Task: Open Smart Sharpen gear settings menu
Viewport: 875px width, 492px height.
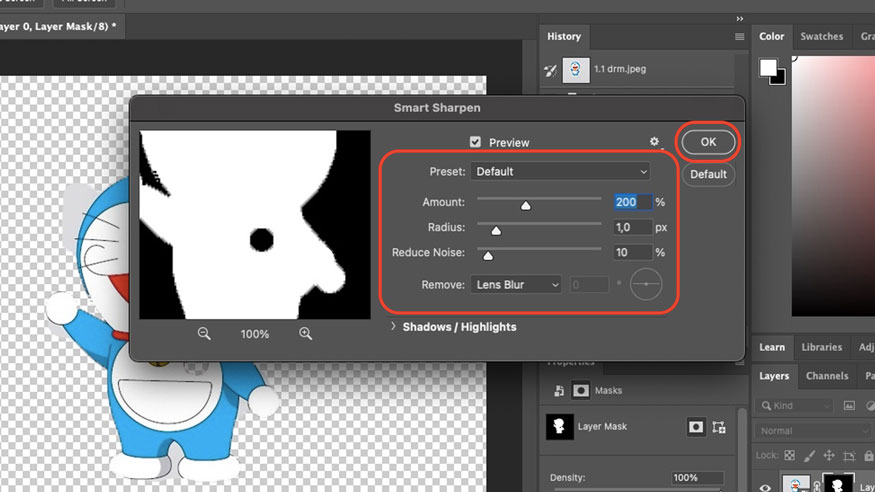Action: pos(655,143)
